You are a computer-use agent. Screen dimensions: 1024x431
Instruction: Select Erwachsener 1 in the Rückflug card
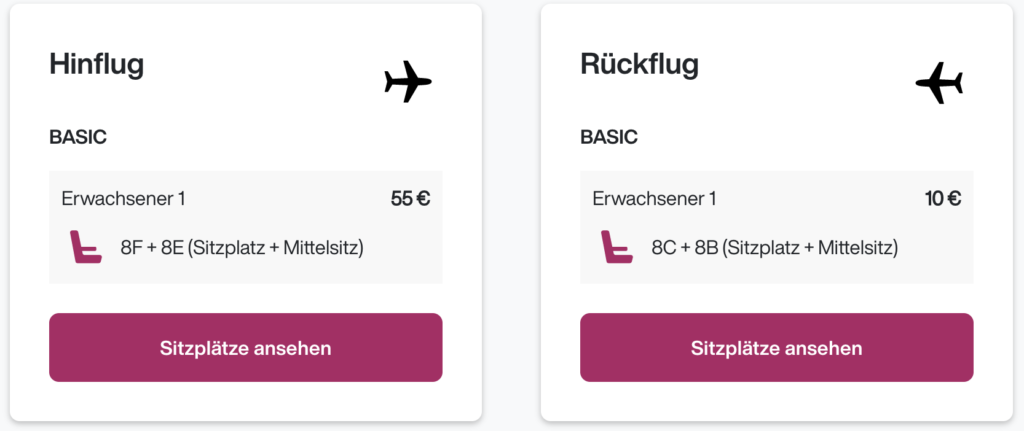(x=654, y=198)
